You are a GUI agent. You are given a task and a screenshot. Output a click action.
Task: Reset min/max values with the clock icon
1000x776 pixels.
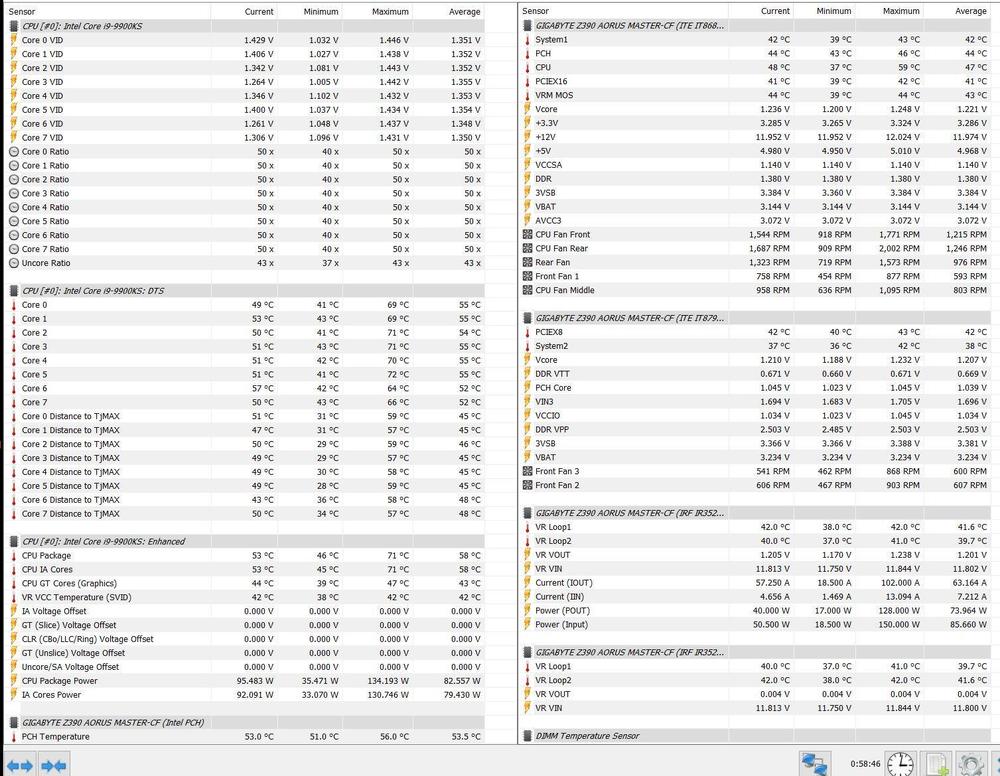pyautogui.click(x=900, y=765)
